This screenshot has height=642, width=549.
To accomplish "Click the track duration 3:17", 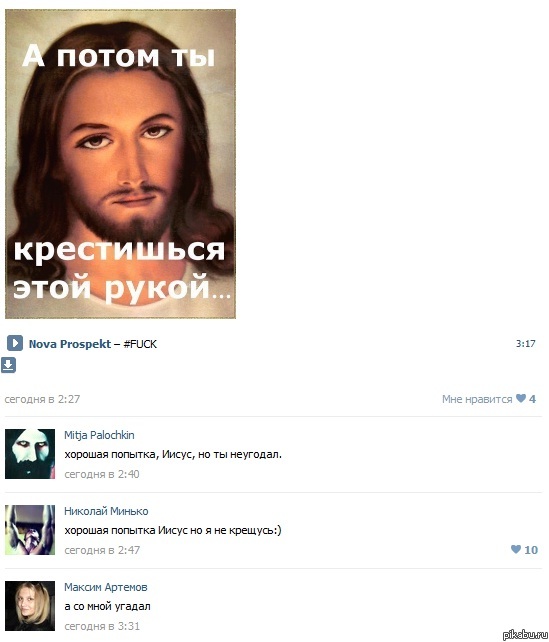I will 526,344.
